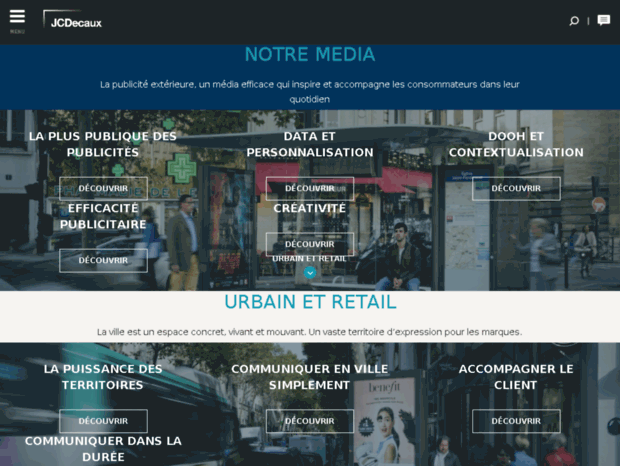620x466 pixels.
Task: Click the small Urbain et Retail label above chevron
Action: (x=310, y=259)
